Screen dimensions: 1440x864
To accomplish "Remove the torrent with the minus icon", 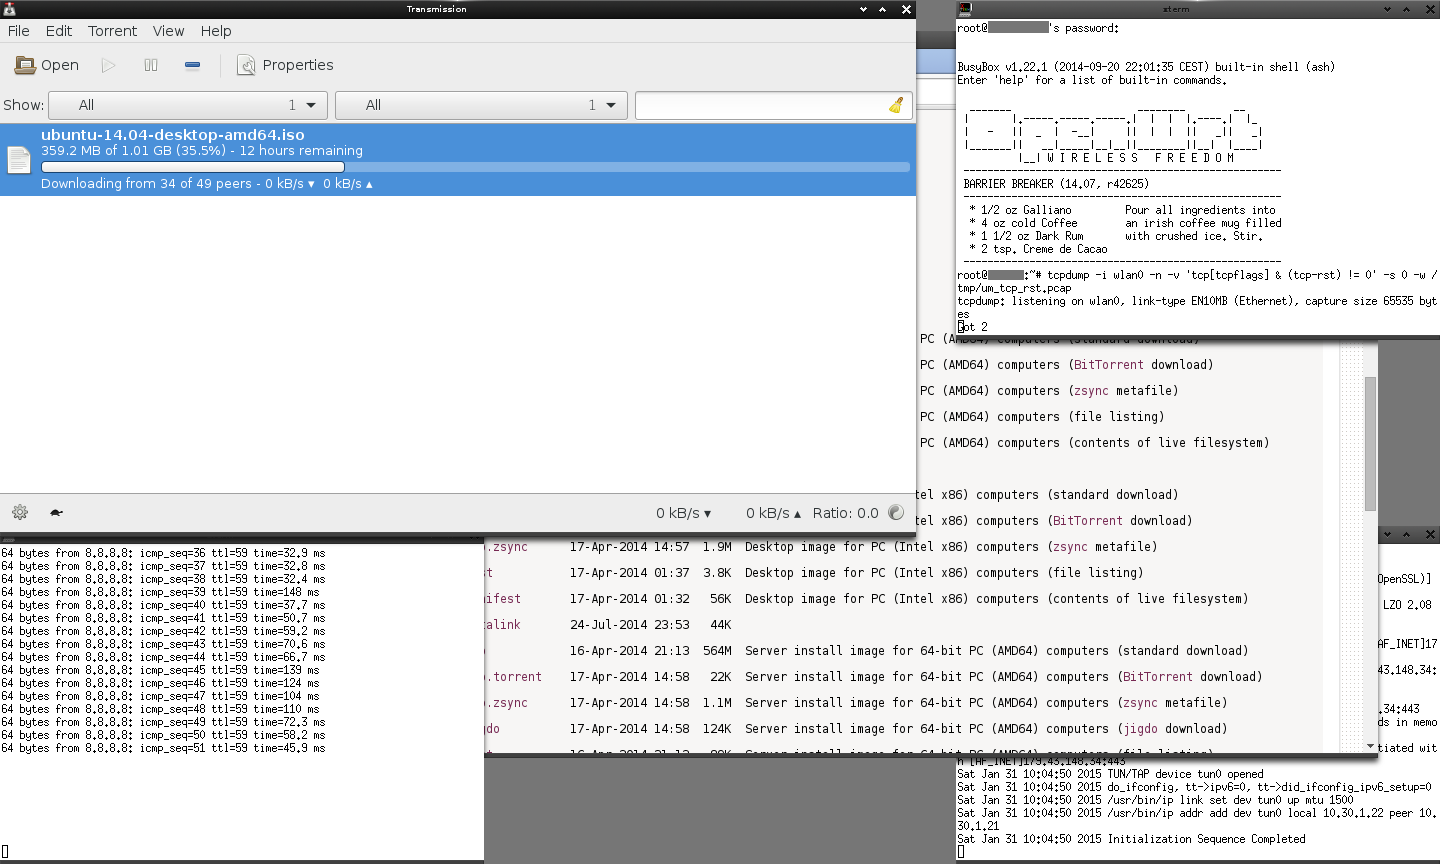I will (x=193, y=65).
